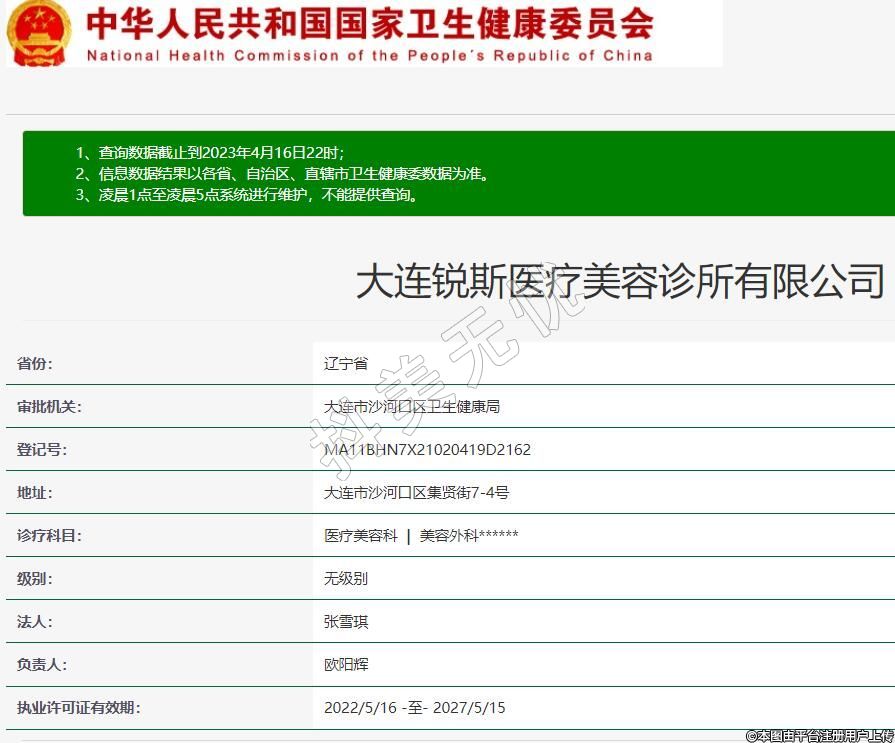The height and width of the screenshot is (743, 895).
Task: Click the national emblem logo icon
Action: [x=39, y=33]
